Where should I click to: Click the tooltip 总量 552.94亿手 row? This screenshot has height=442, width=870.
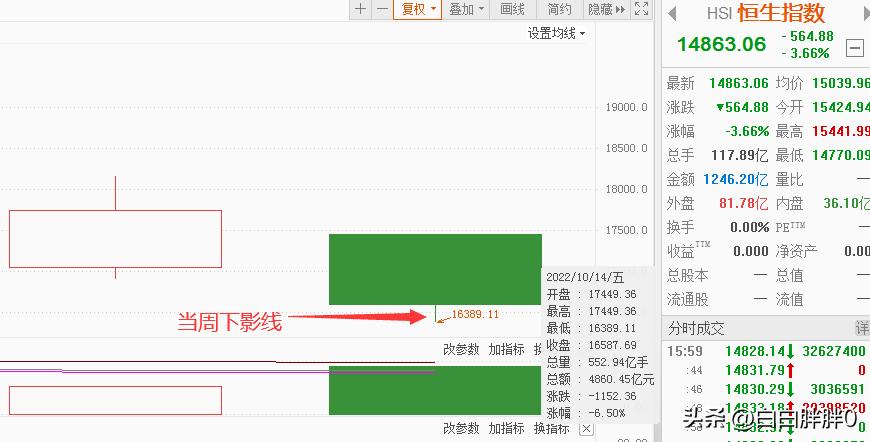pos(596,363)
